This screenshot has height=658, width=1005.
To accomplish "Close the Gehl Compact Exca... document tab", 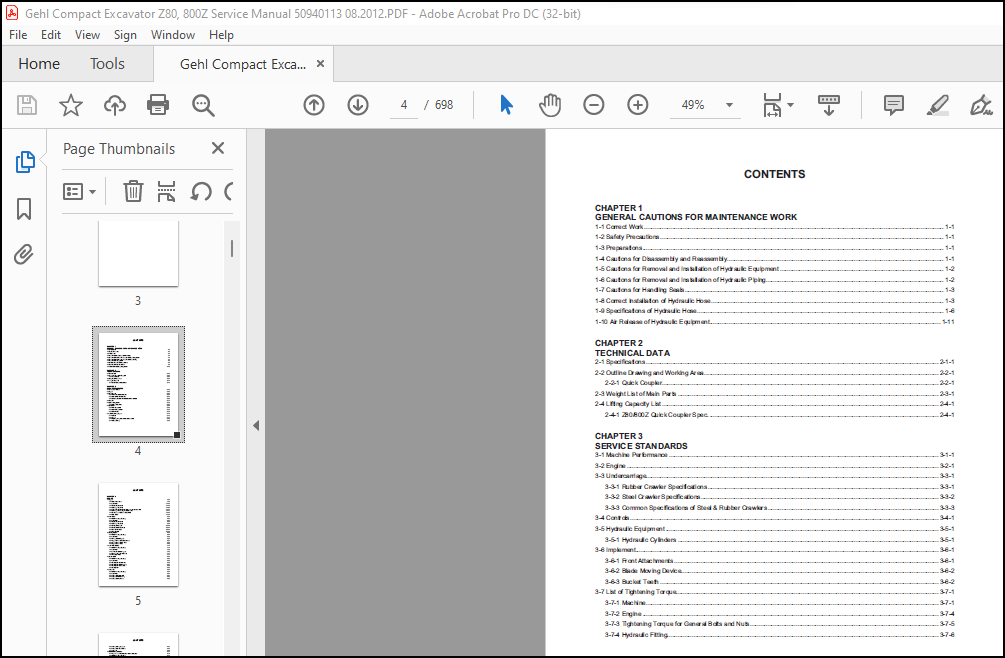I will pos(320,63).
